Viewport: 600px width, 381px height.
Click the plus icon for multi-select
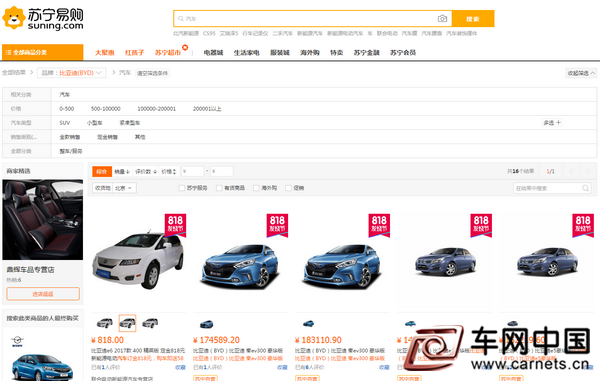[x=558, y=122]
